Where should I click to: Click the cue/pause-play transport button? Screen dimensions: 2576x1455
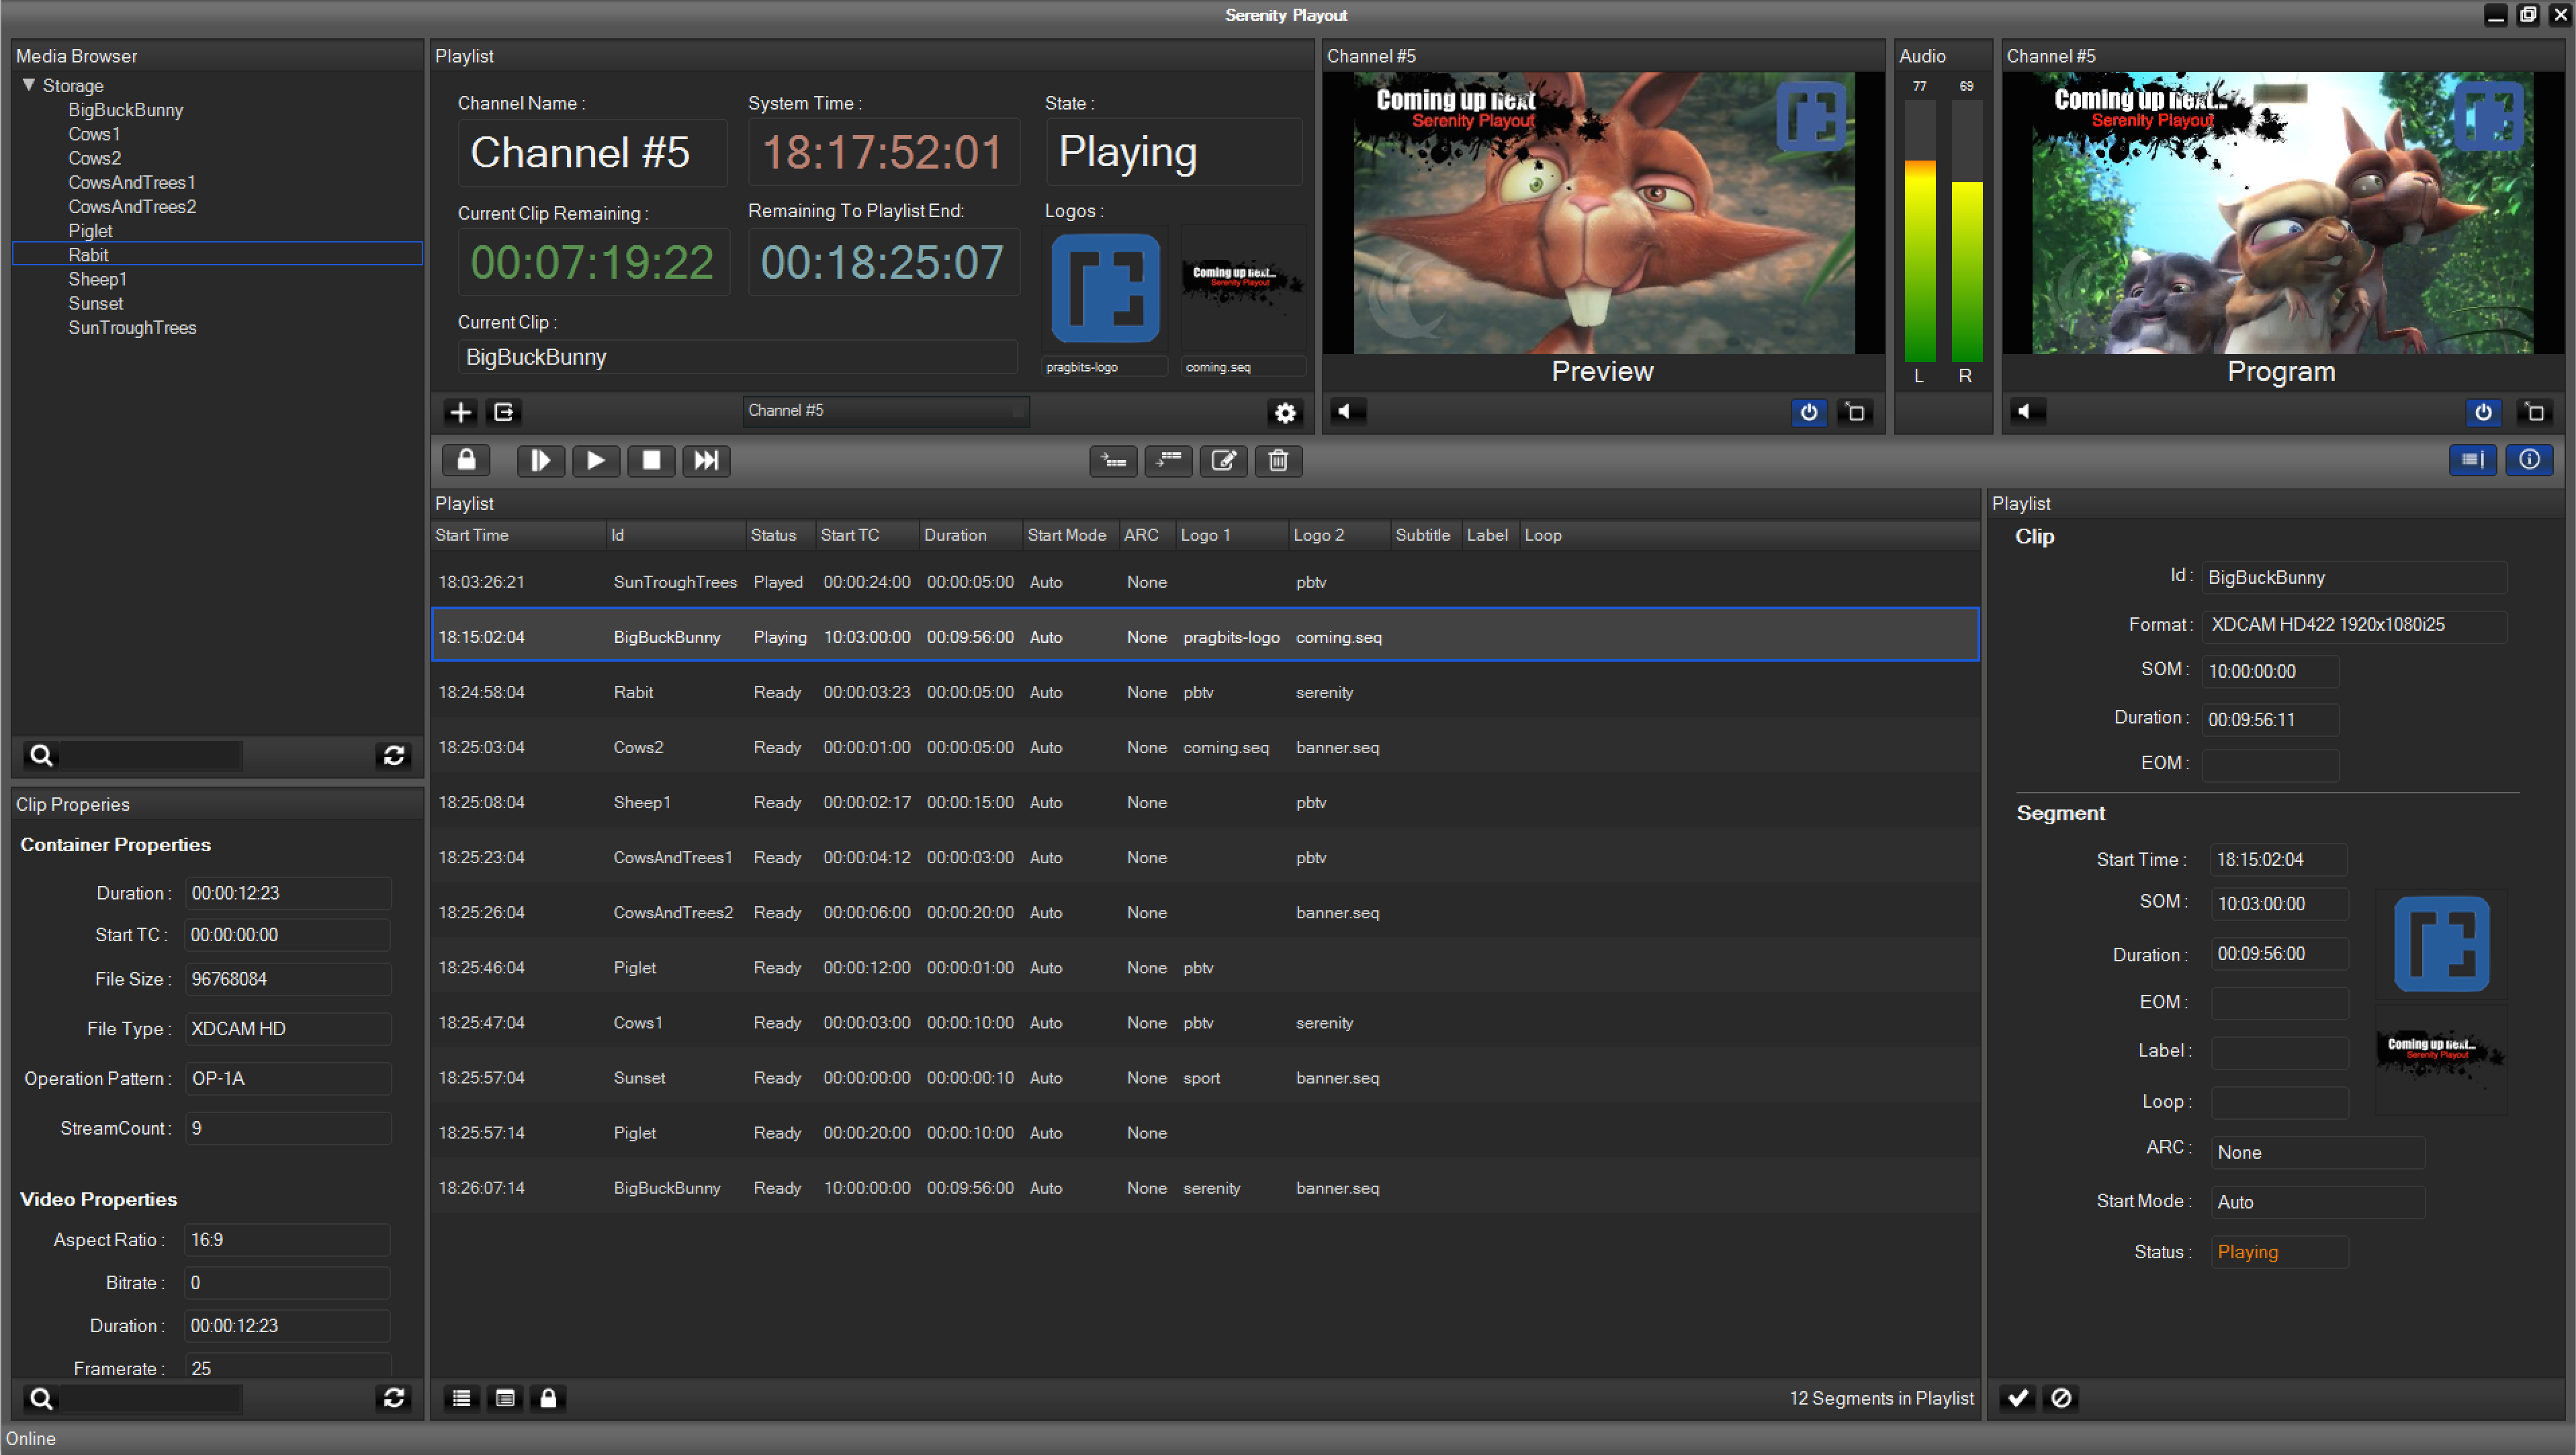click(541, 460)
